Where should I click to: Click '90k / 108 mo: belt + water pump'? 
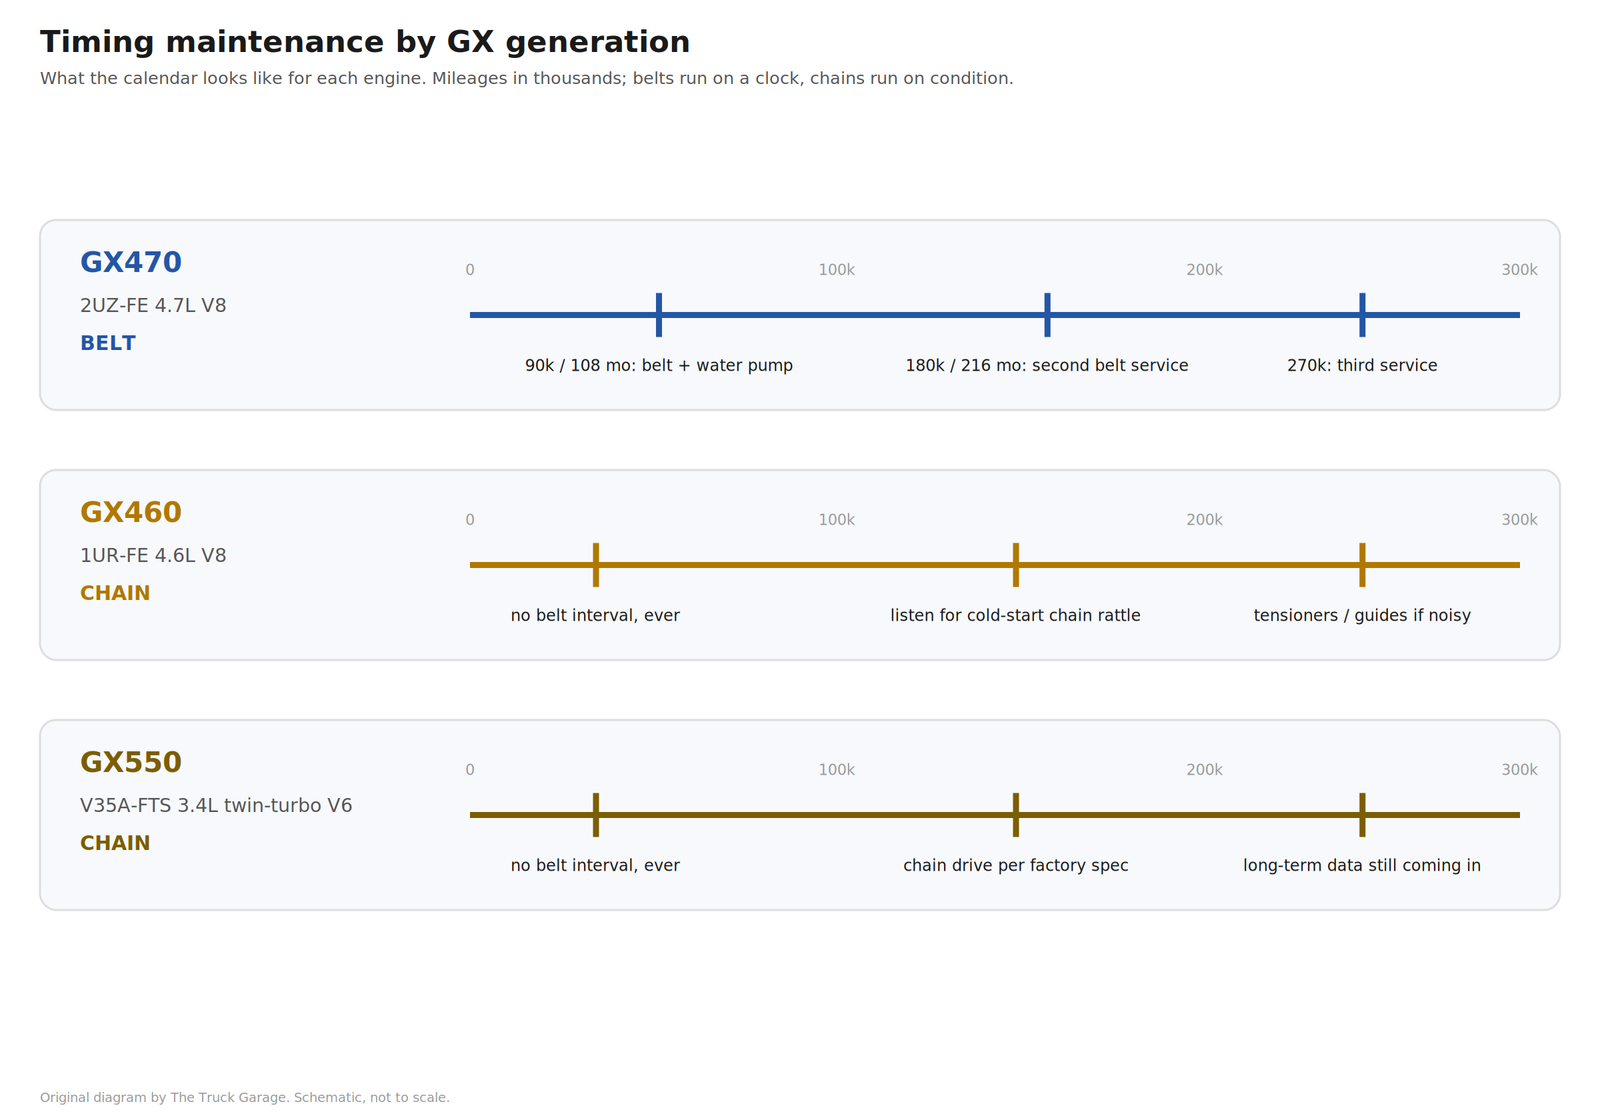[x=659, y=366]
